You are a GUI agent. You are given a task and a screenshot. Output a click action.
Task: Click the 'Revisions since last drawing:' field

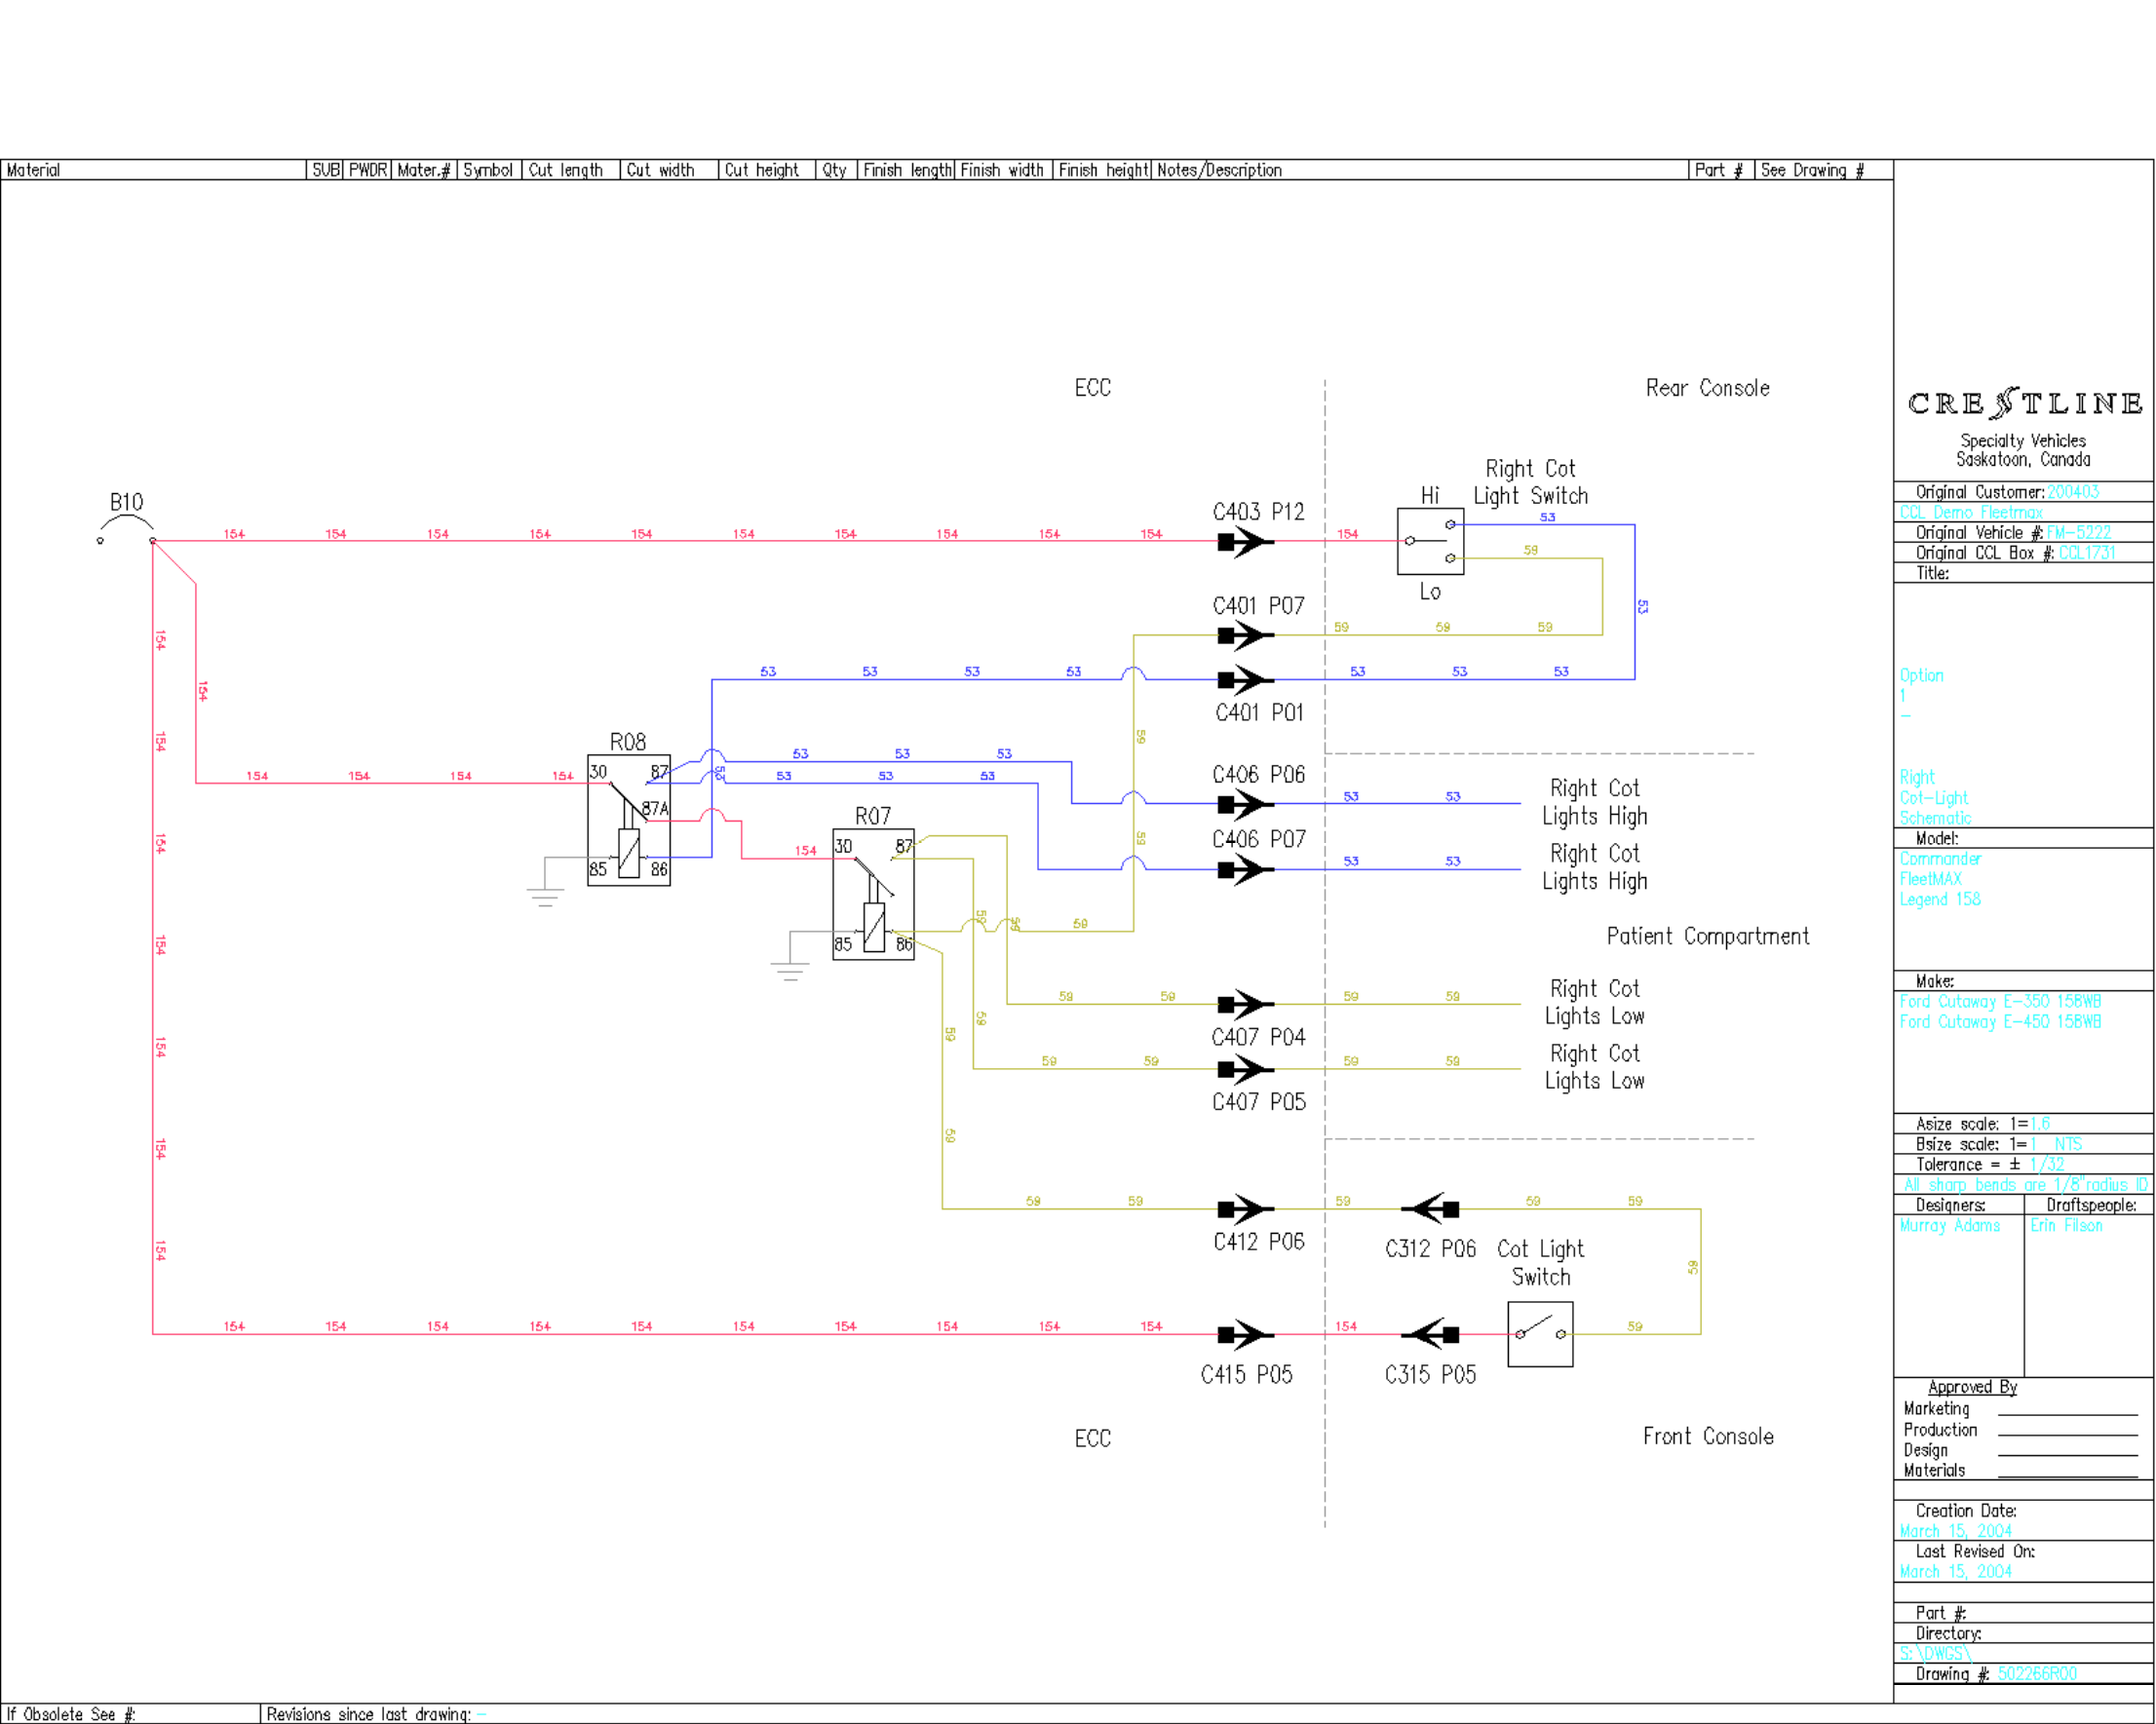click(1076, 1714)
